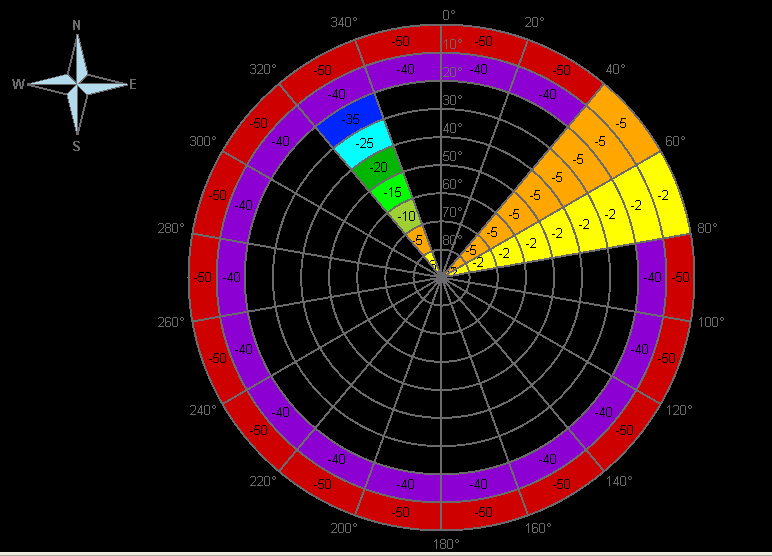772x556 pixels.
Task: Click the S letter below compass
Action: [77, 146]
